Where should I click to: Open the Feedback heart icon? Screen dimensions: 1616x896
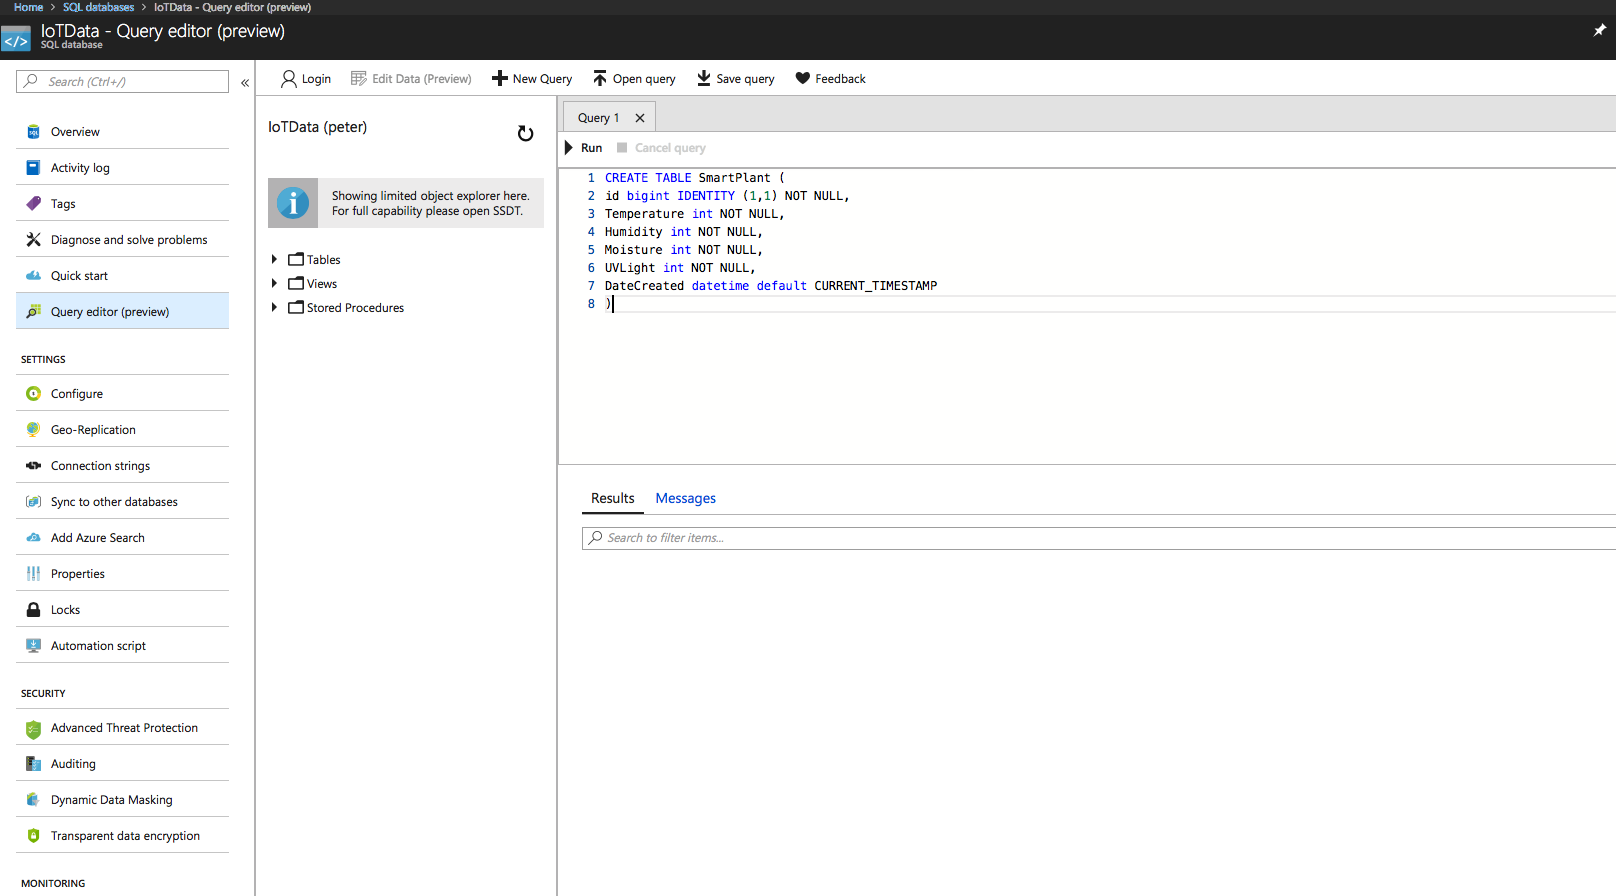point(830,79)
